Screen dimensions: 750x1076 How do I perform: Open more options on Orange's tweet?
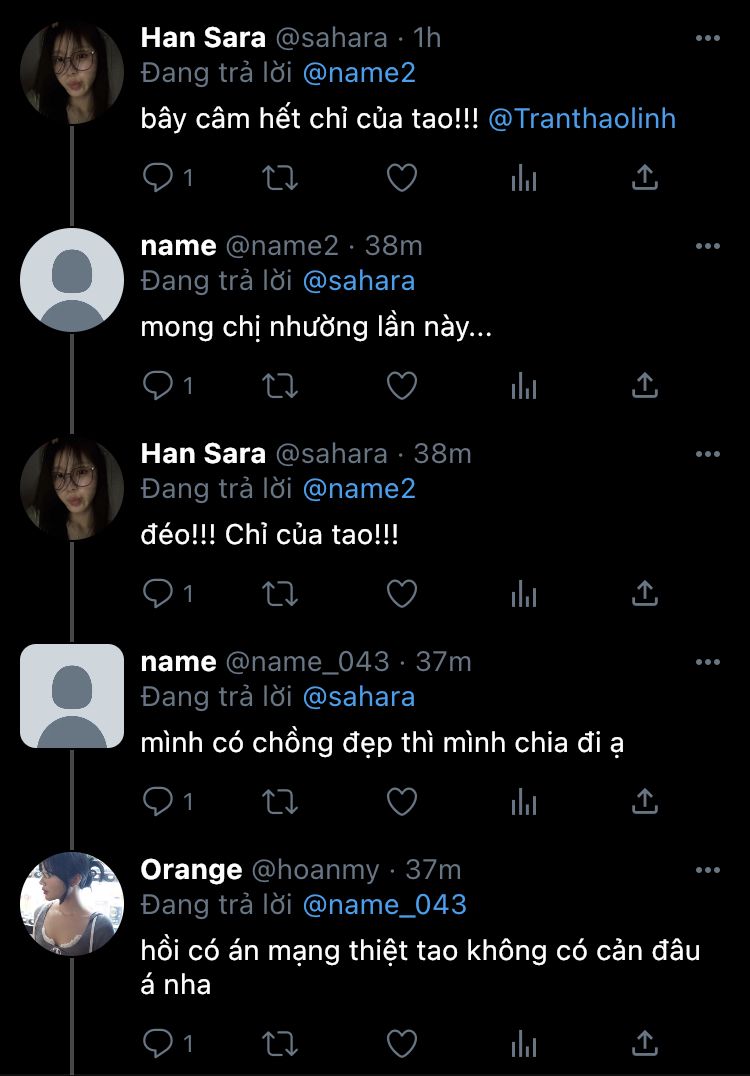tap(707, 870)
